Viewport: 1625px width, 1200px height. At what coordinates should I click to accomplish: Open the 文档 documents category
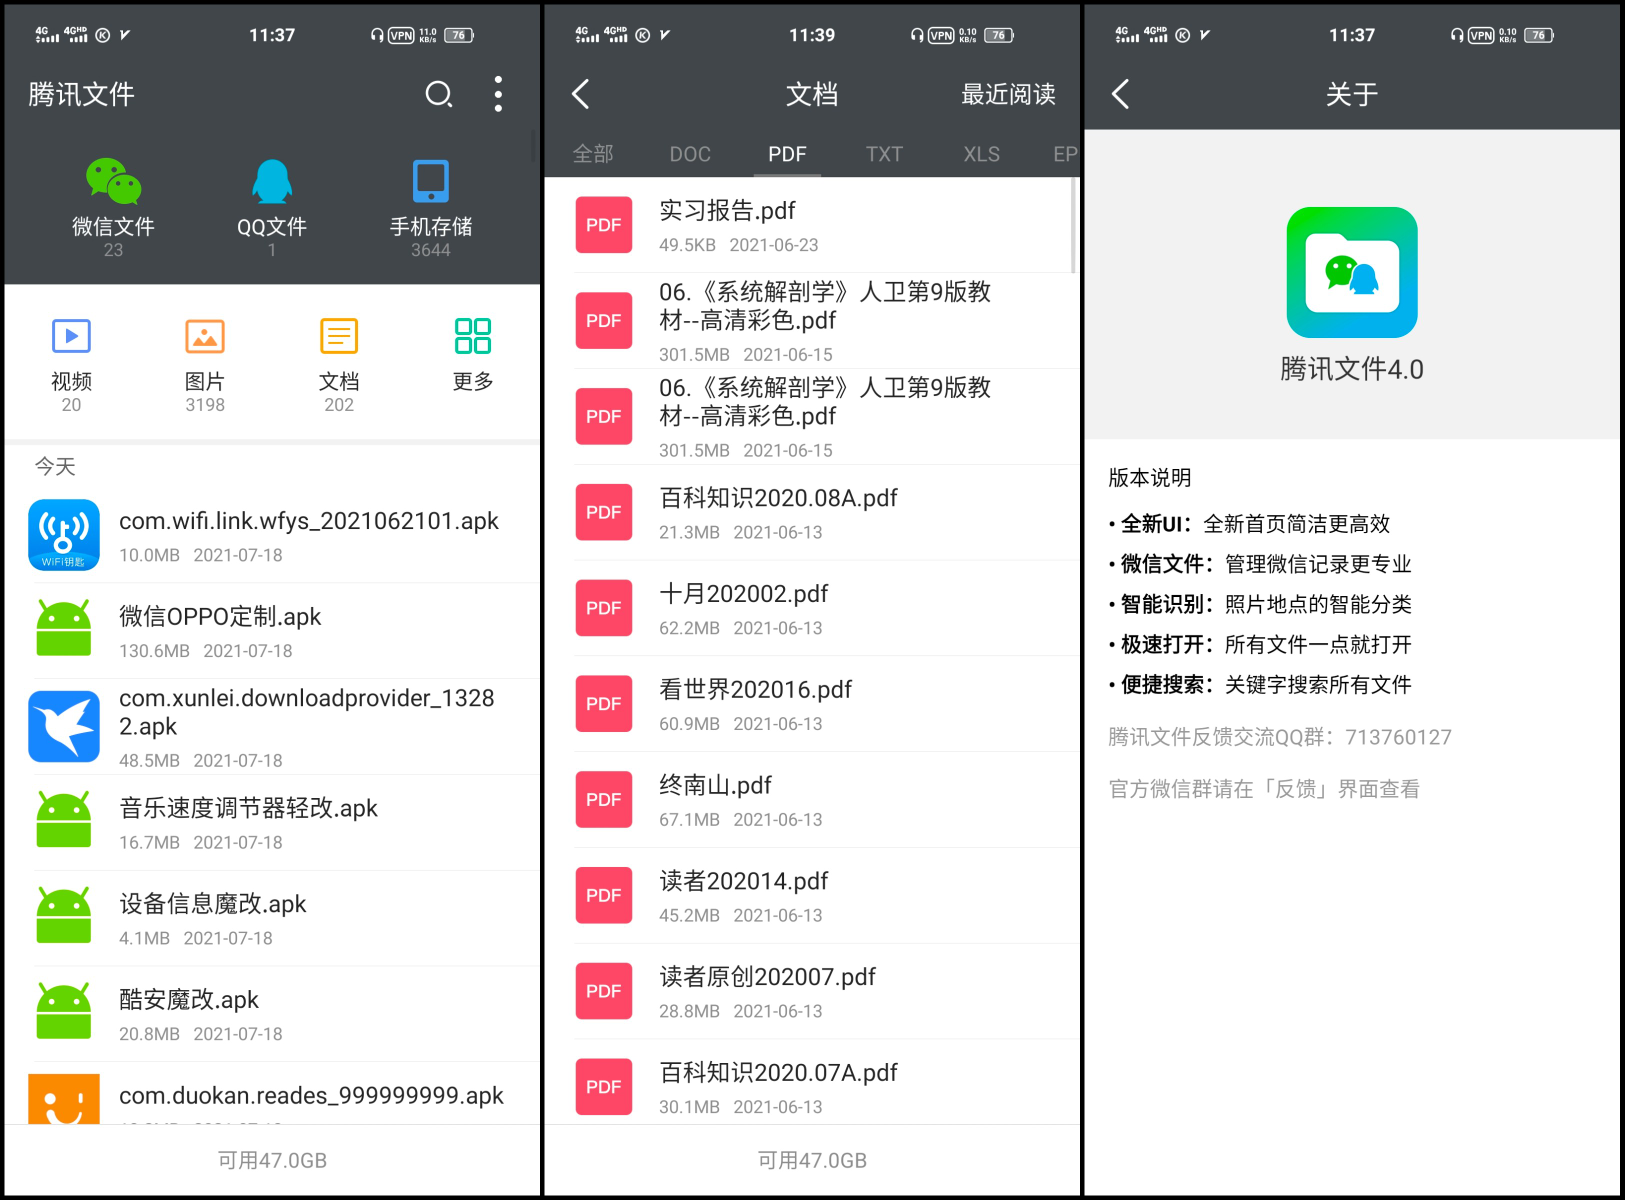coord(339,337)
